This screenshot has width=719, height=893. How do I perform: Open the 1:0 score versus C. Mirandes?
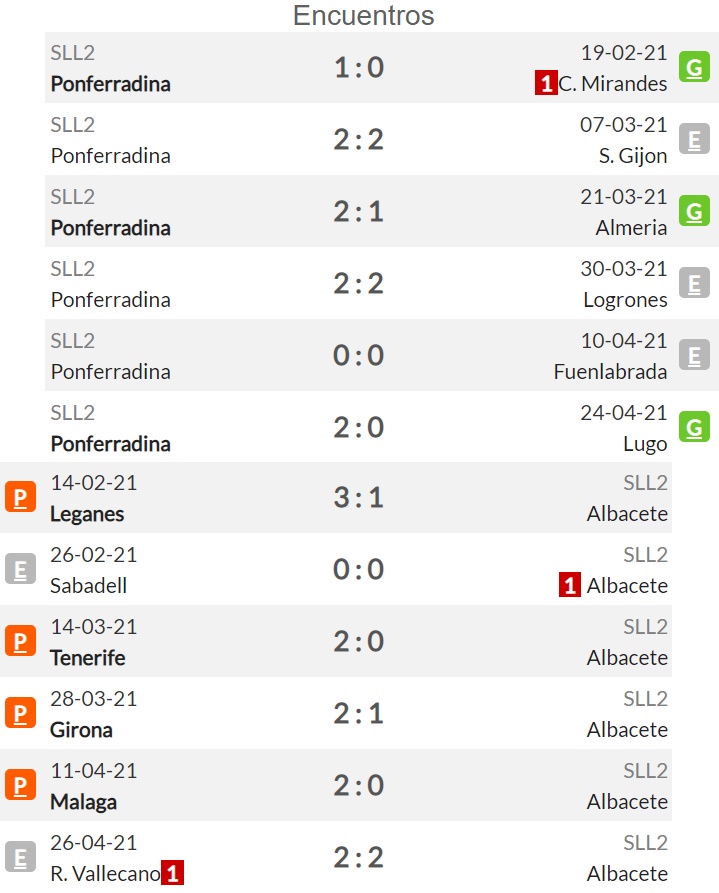(x=359, y=67)
